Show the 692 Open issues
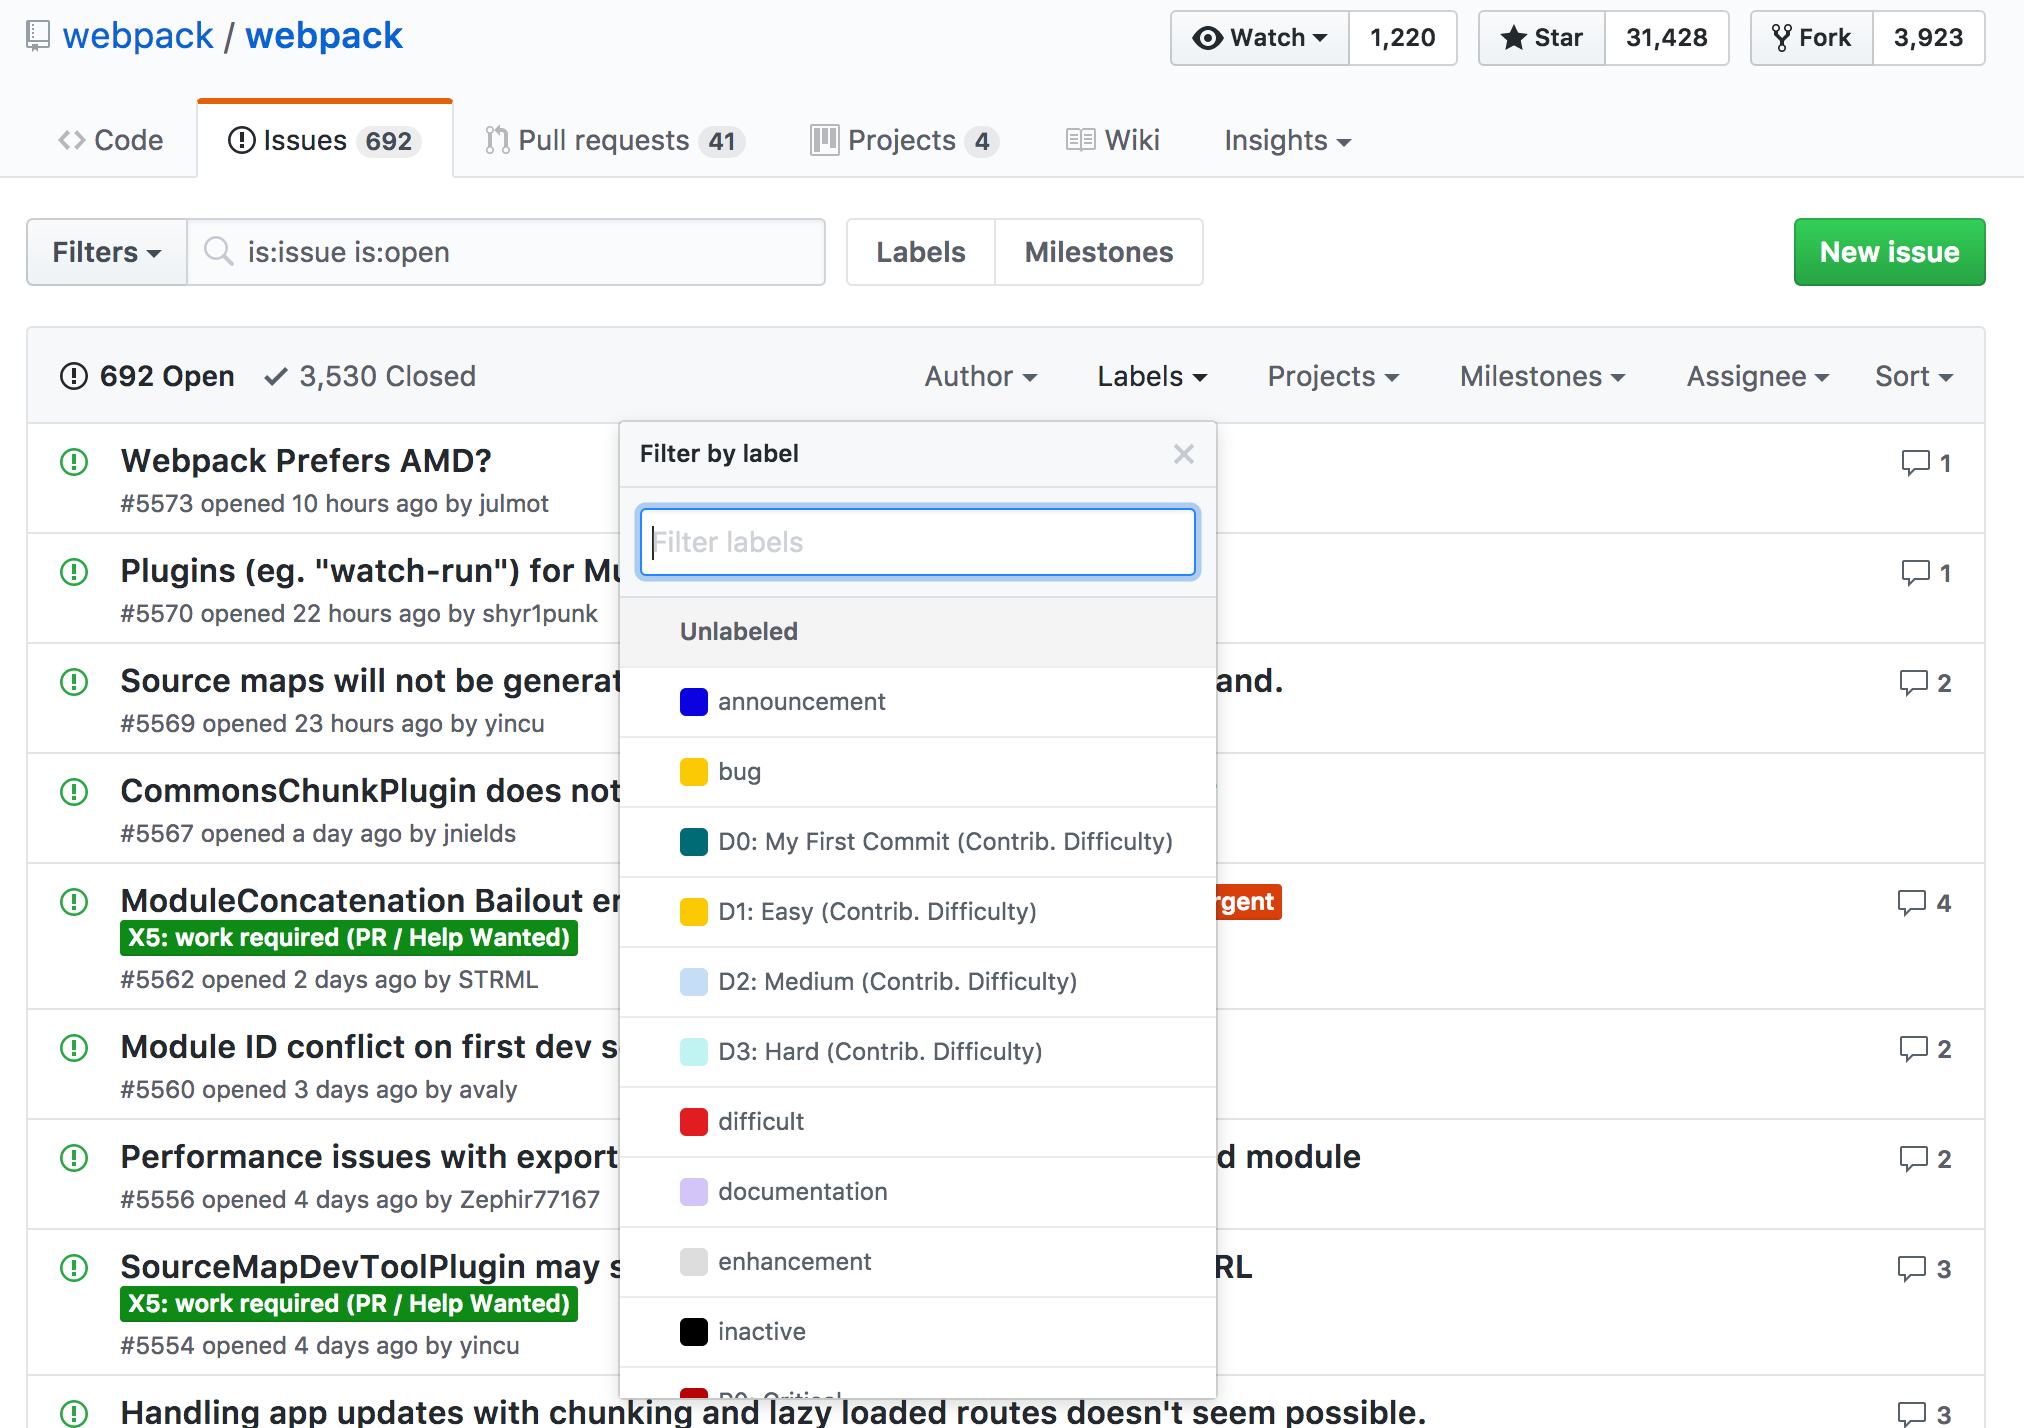The width and height of the screenshot is (2024, 1428). tap(148, 376)
